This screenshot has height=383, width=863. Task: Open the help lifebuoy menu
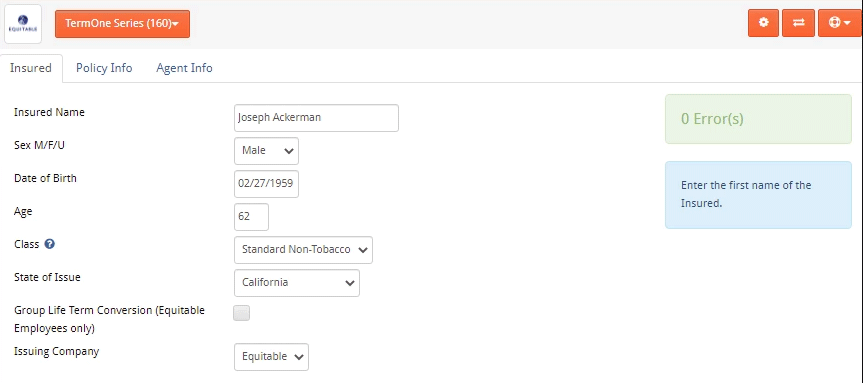(x=839, y=23)
